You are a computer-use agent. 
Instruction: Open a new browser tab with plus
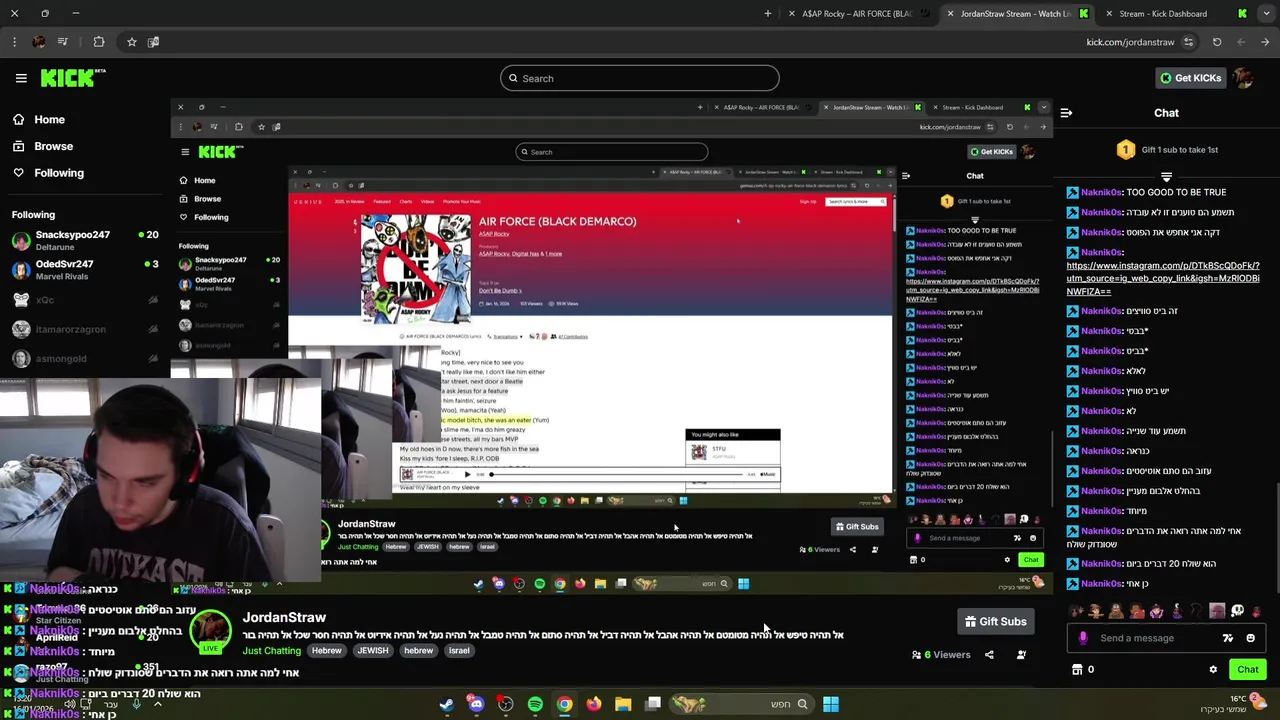pyautogui.click(x=768, y=14)
